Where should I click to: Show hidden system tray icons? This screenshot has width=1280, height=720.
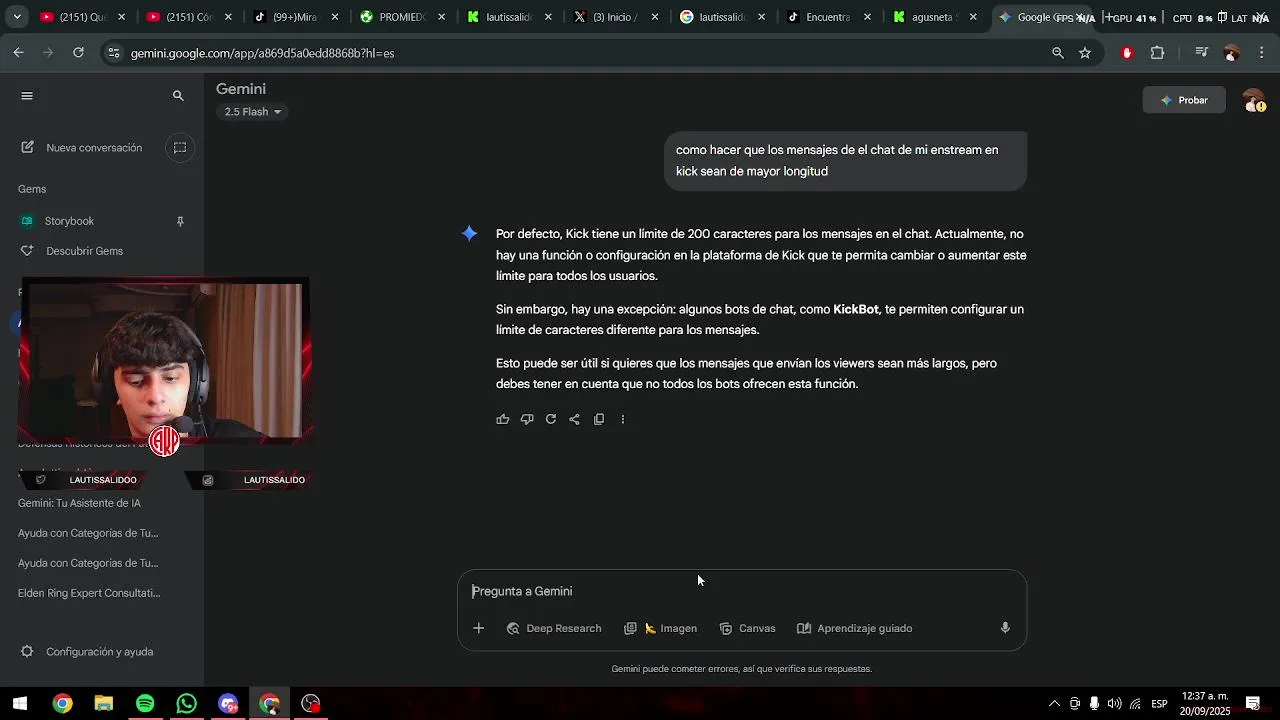1054,704
